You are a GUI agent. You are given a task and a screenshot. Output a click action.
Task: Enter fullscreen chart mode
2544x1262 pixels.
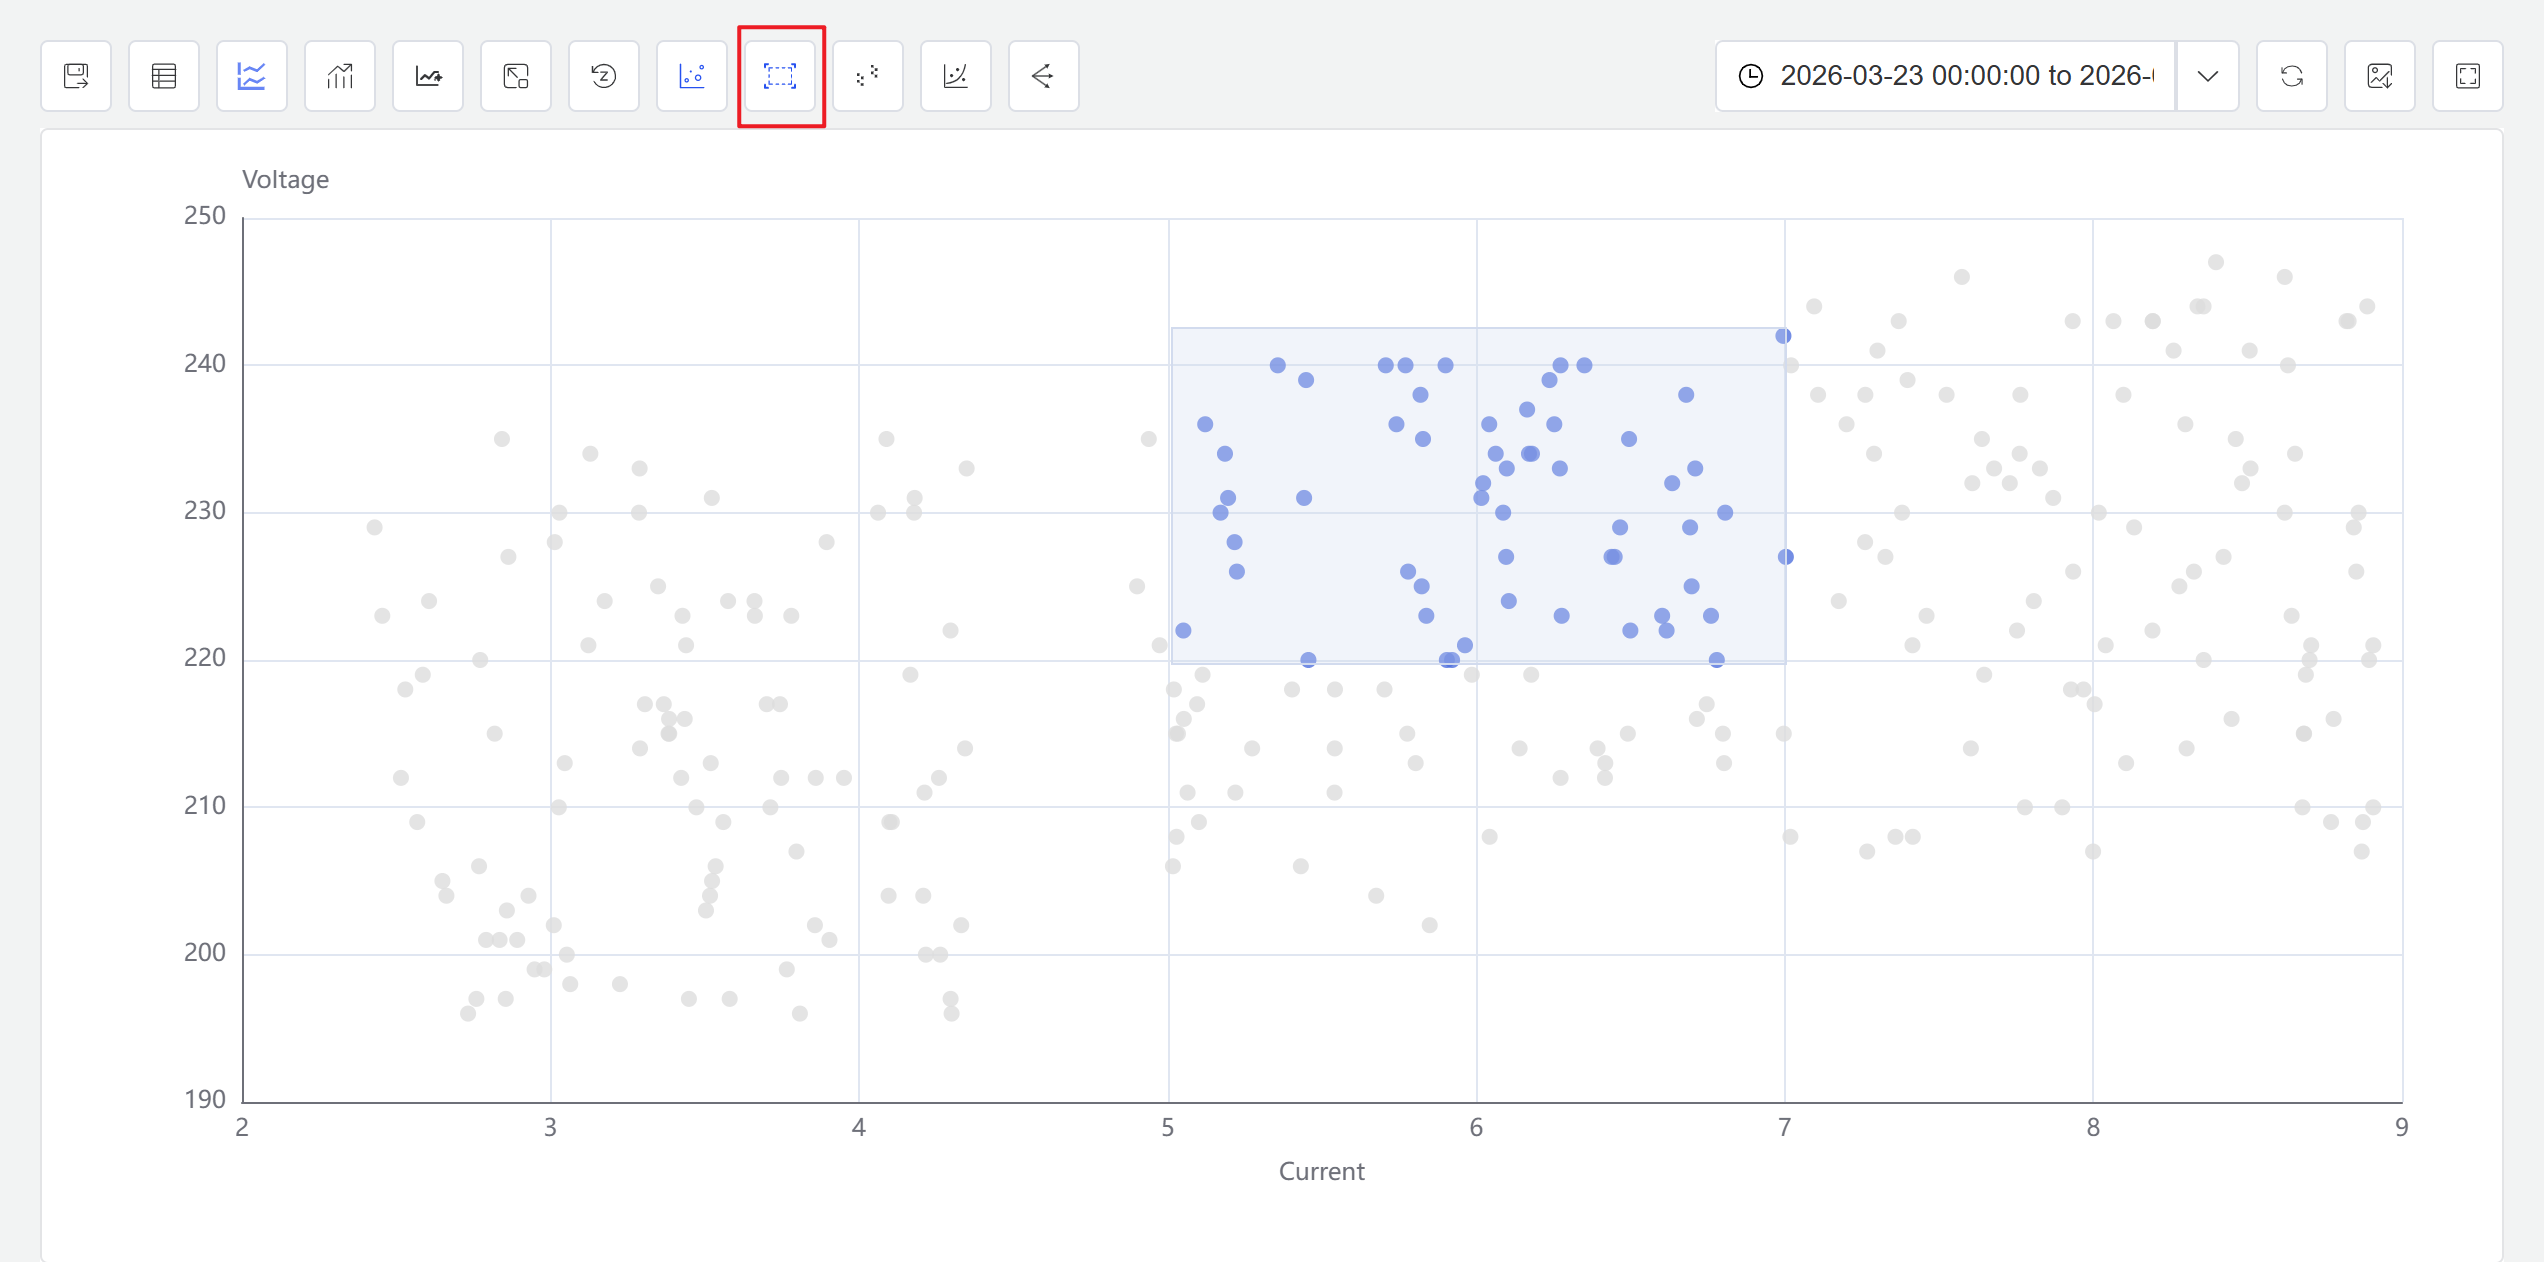click(2467, 75)
